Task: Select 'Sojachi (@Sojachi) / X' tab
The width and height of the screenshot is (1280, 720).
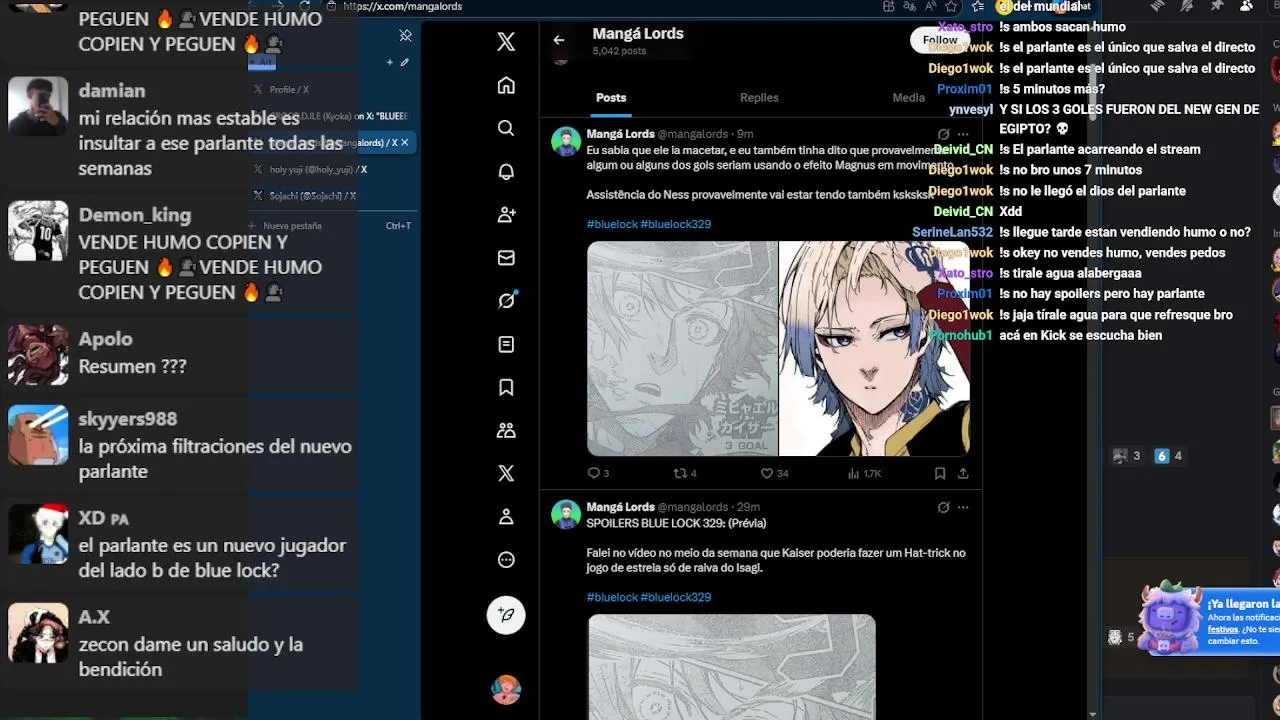Action: coord(330,196)
